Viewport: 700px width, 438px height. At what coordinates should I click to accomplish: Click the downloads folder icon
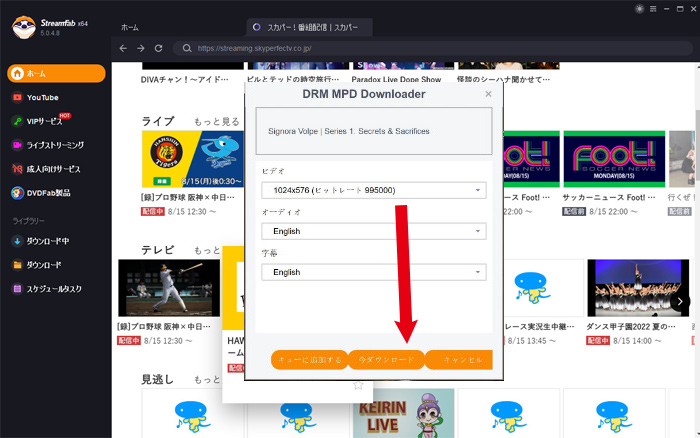pos(17,265)
